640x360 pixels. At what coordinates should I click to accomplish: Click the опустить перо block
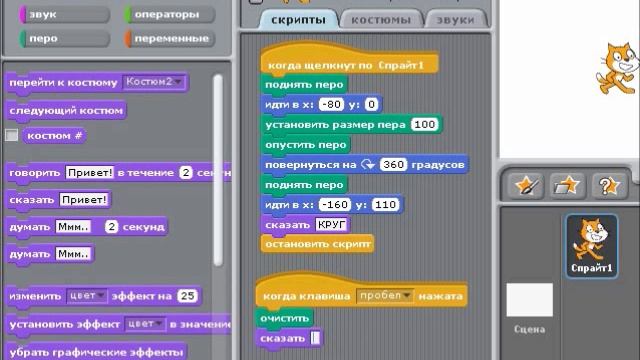point(306,145)
